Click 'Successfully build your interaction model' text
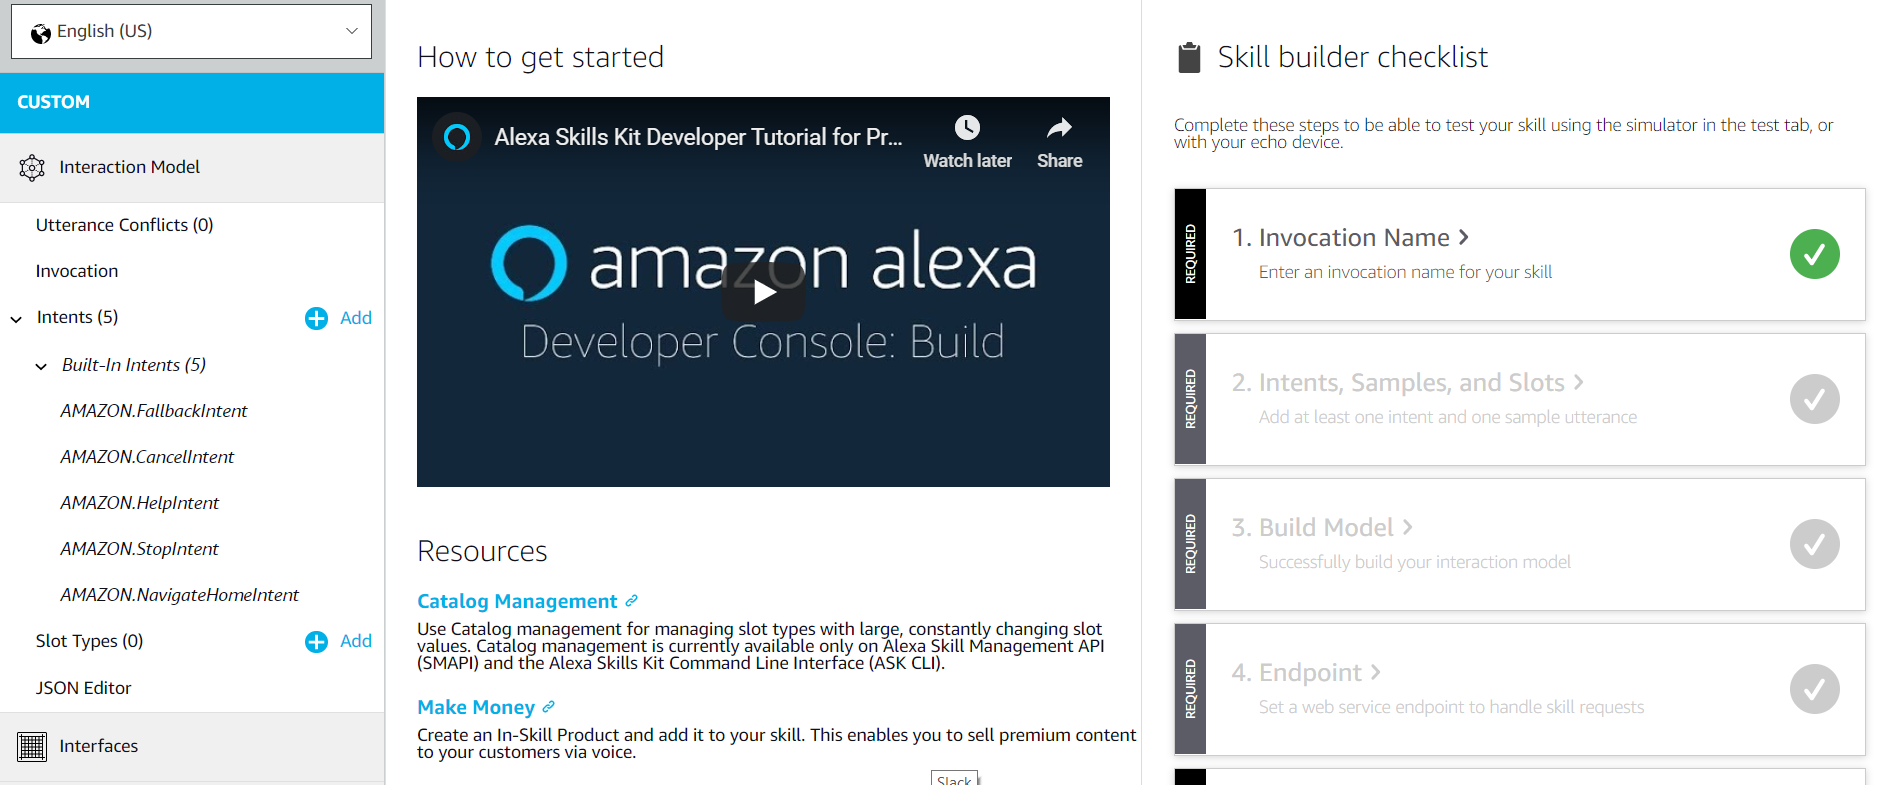The image size is (1894, 785). [1414, 562]
